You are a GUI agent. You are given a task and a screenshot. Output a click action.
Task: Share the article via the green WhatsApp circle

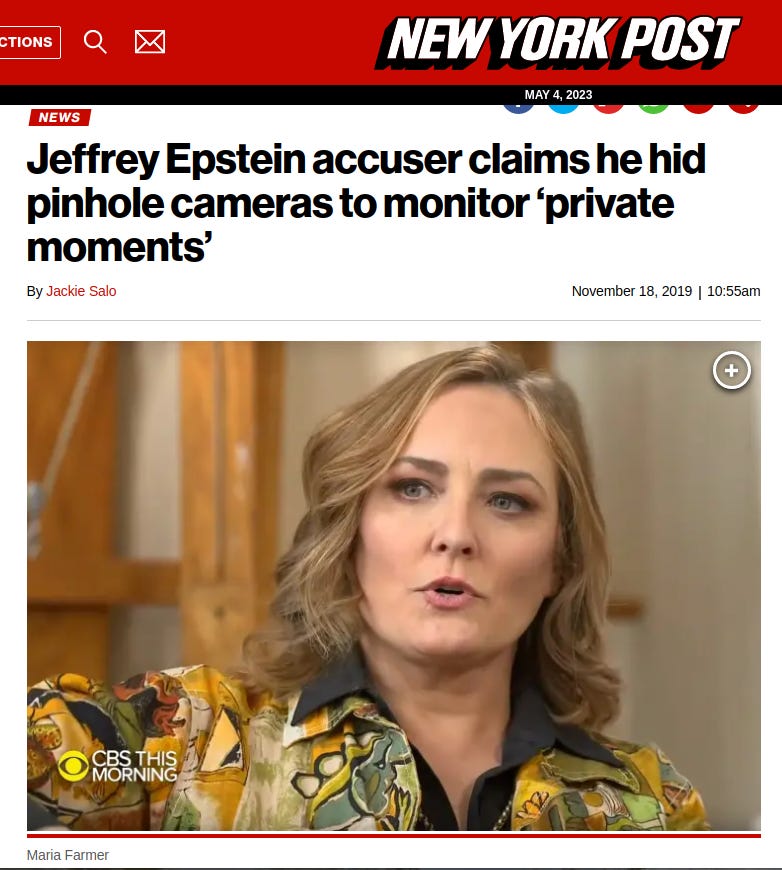coord(654,109)
